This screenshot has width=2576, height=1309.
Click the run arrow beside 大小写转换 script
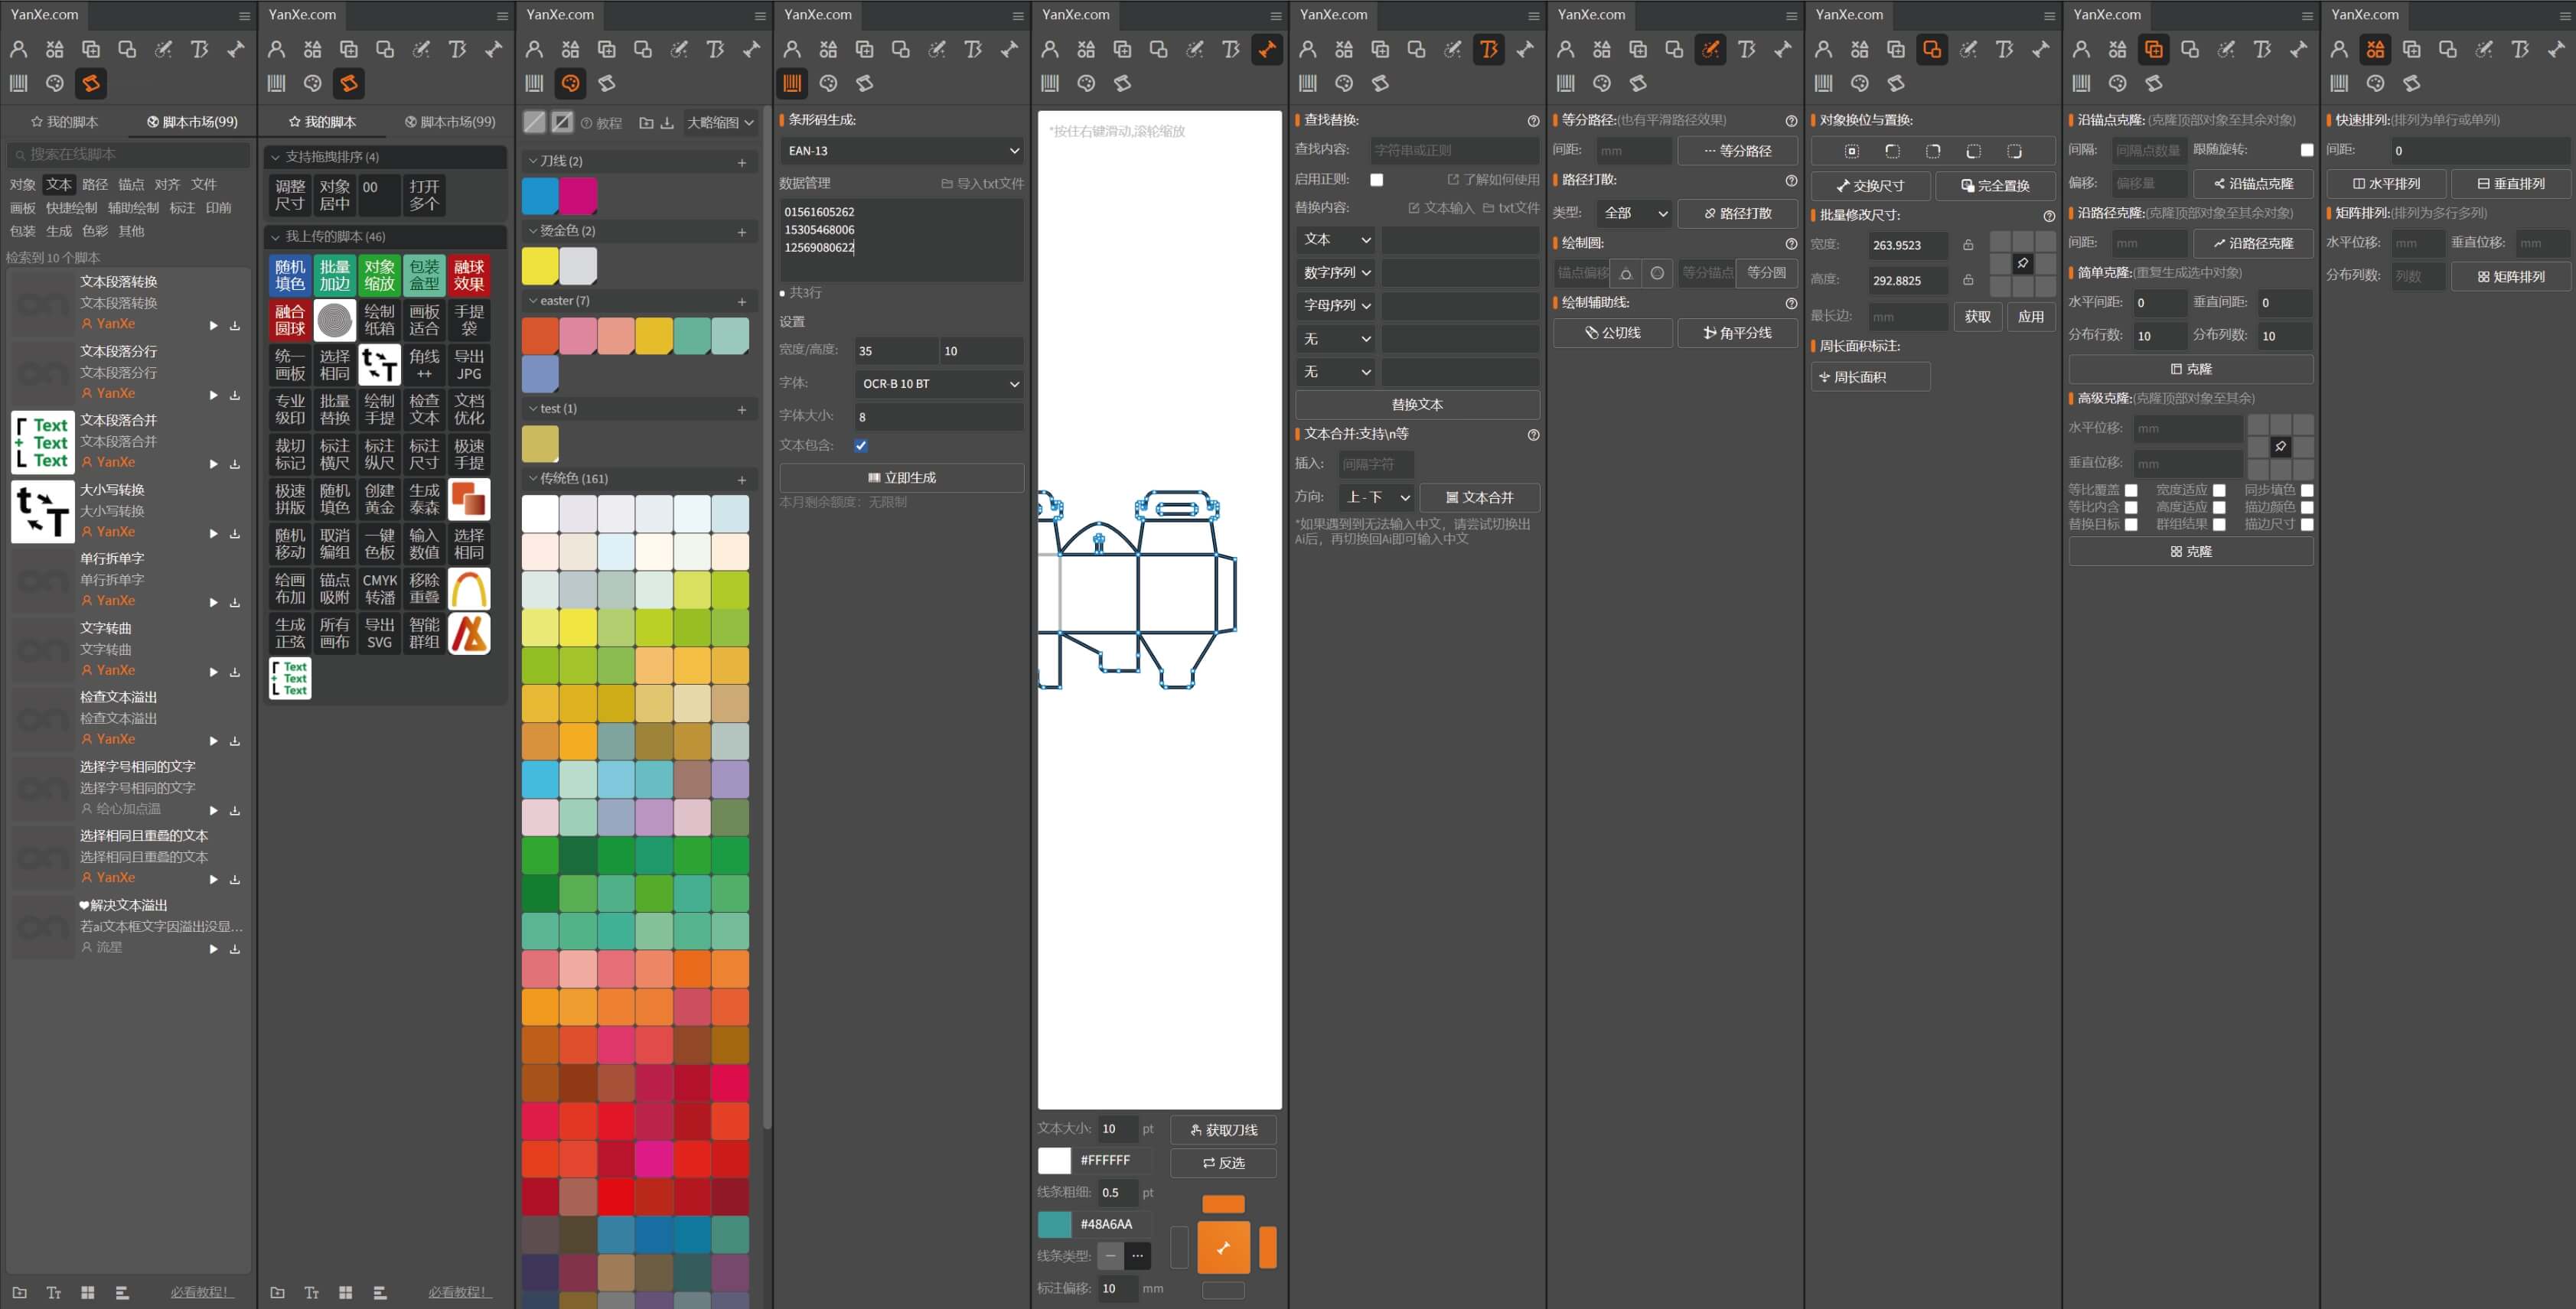[x=213, y=533]
